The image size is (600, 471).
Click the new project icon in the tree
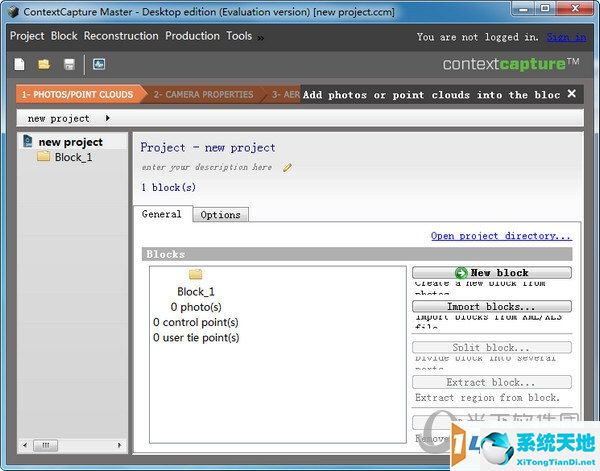tap(28, 141)
